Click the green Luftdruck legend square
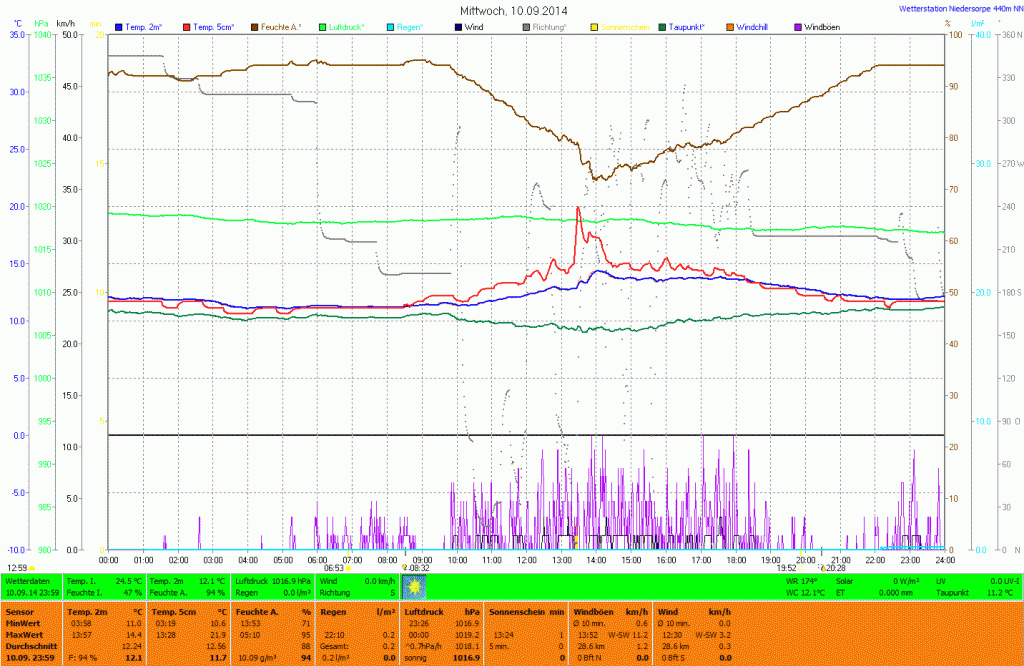Image resolution: width=1024 pixels, height=666 pixels. pos(324,27)
